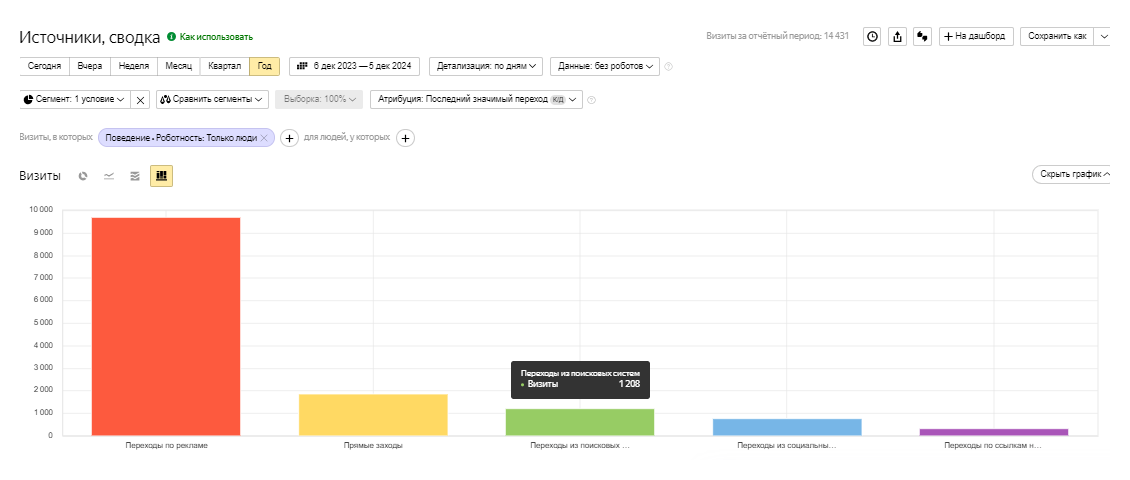Add a people condition with plus button
The image size is (1130, 480).
pyautogui.click(x=406, y=138)
